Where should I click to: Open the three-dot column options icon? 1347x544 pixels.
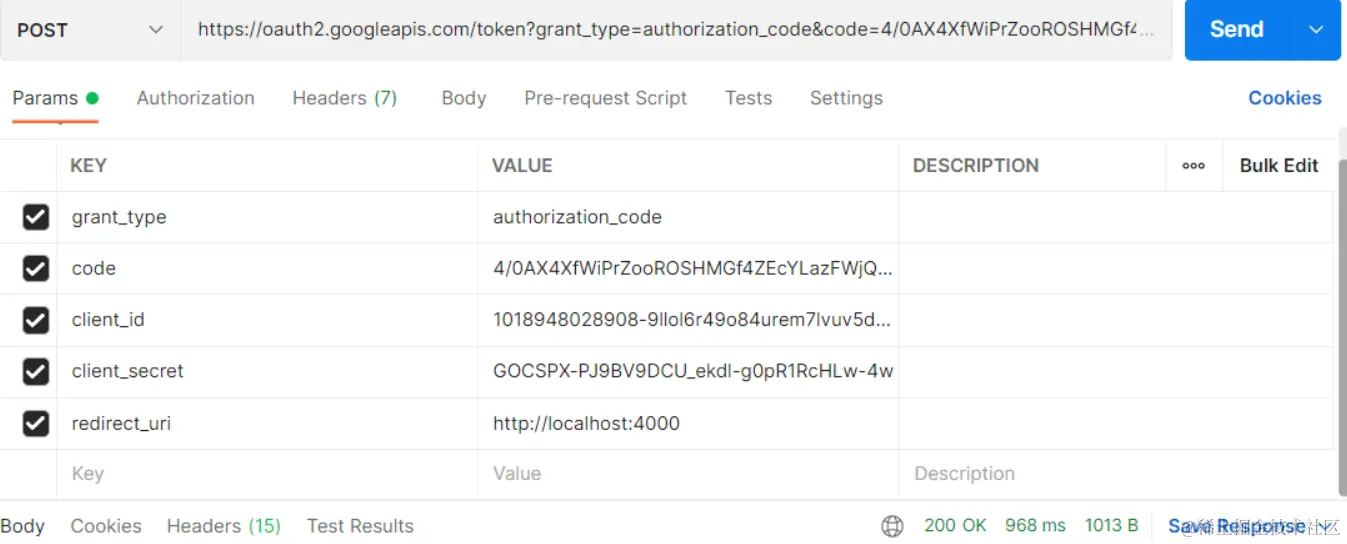point(1194,166)
